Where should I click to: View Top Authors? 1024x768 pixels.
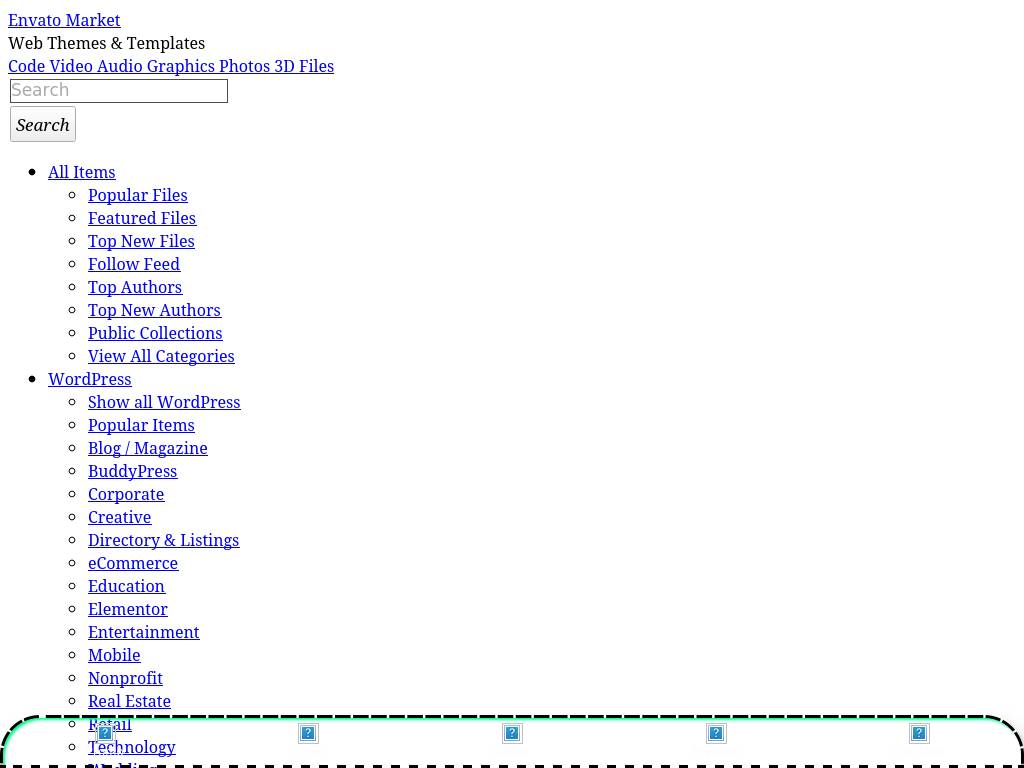click(135, 287)
